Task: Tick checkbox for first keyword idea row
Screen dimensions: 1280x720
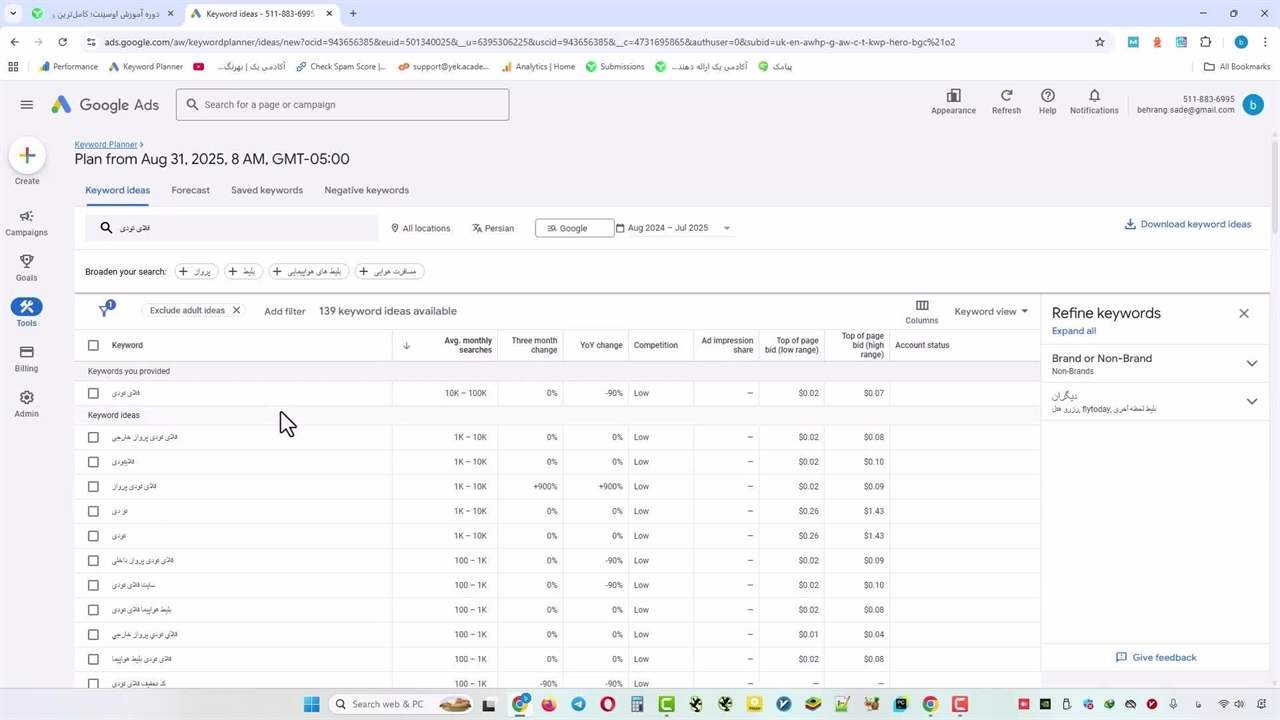Action: pos(93,437)
